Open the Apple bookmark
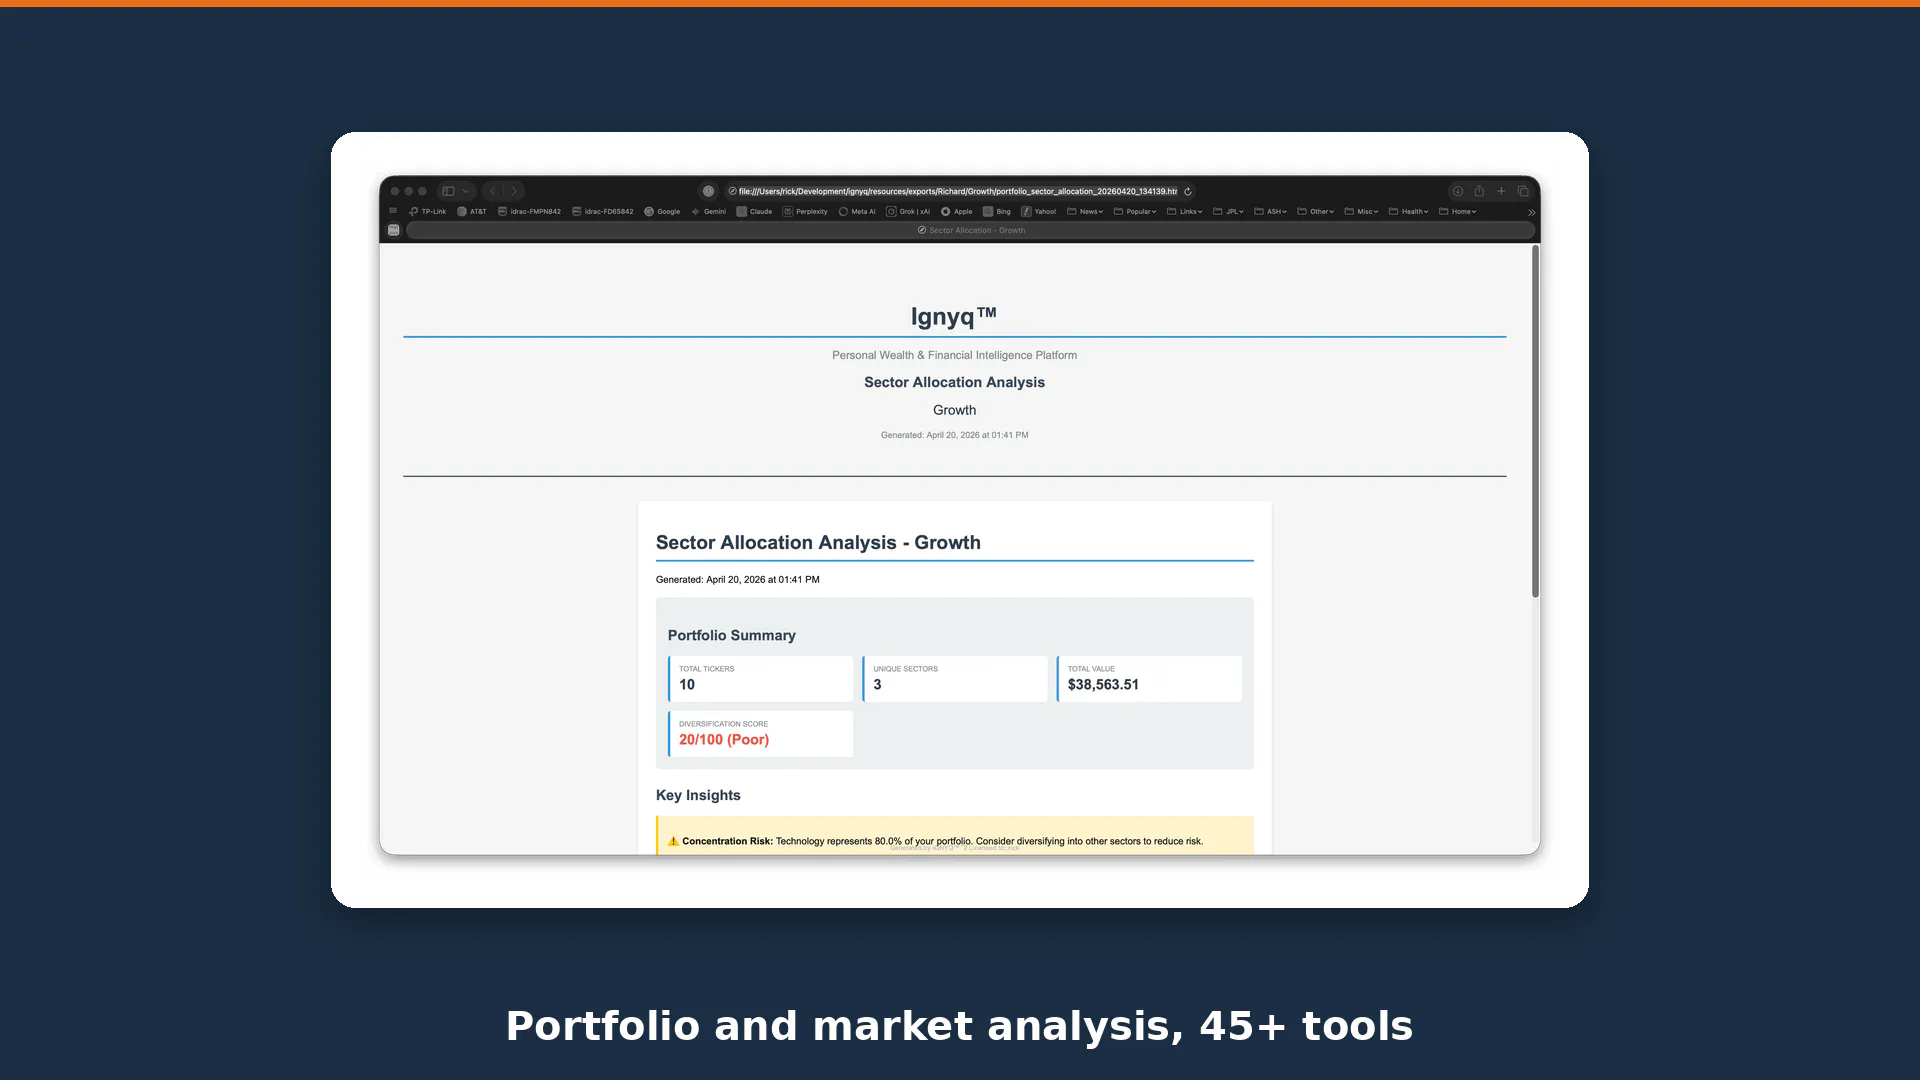The height and width of the screenshot is (1080, 1920). (956, 212)
